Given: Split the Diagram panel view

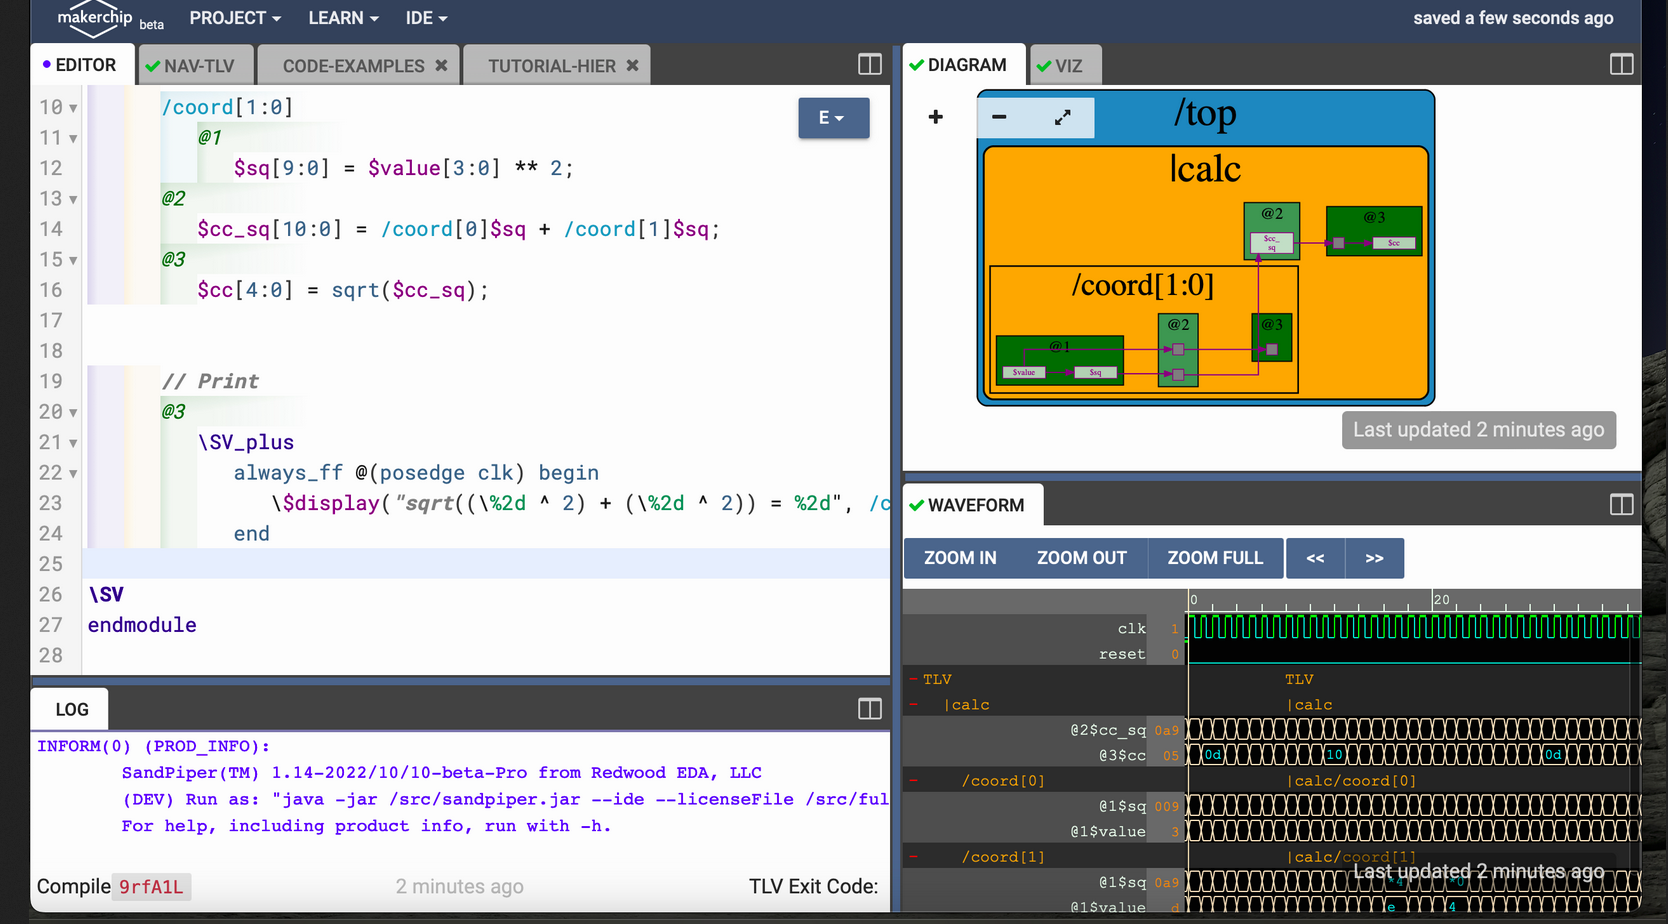Looking at the screenshot, I should pyautogui.click(x=1621, y=64).
